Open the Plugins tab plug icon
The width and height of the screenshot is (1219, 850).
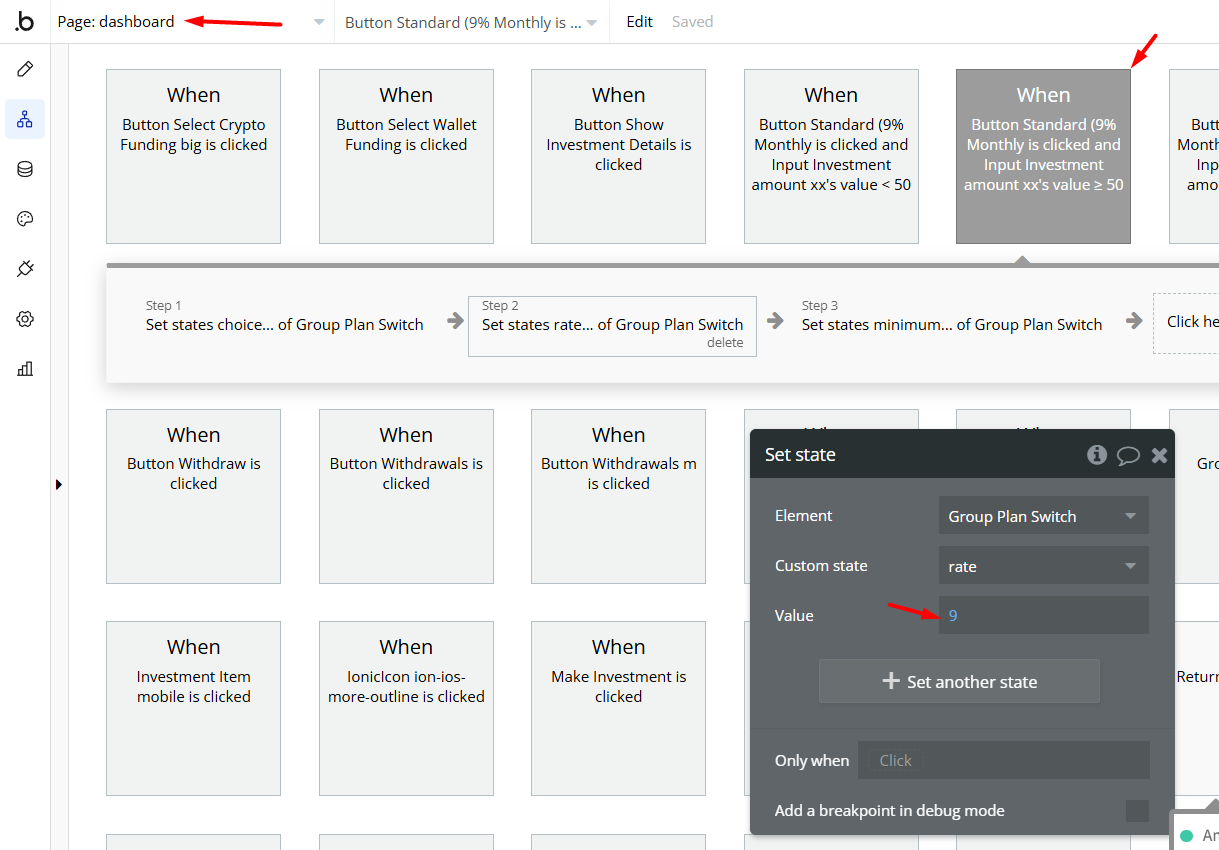click(25, 269)
